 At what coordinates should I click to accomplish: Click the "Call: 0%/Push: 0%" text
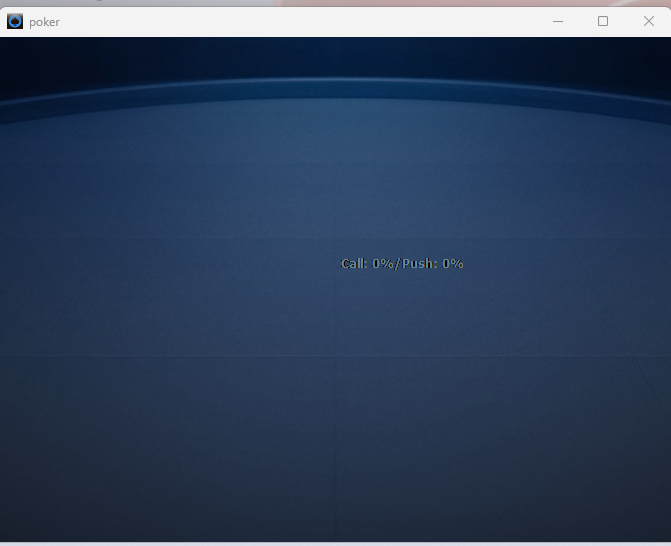[402, 264]
